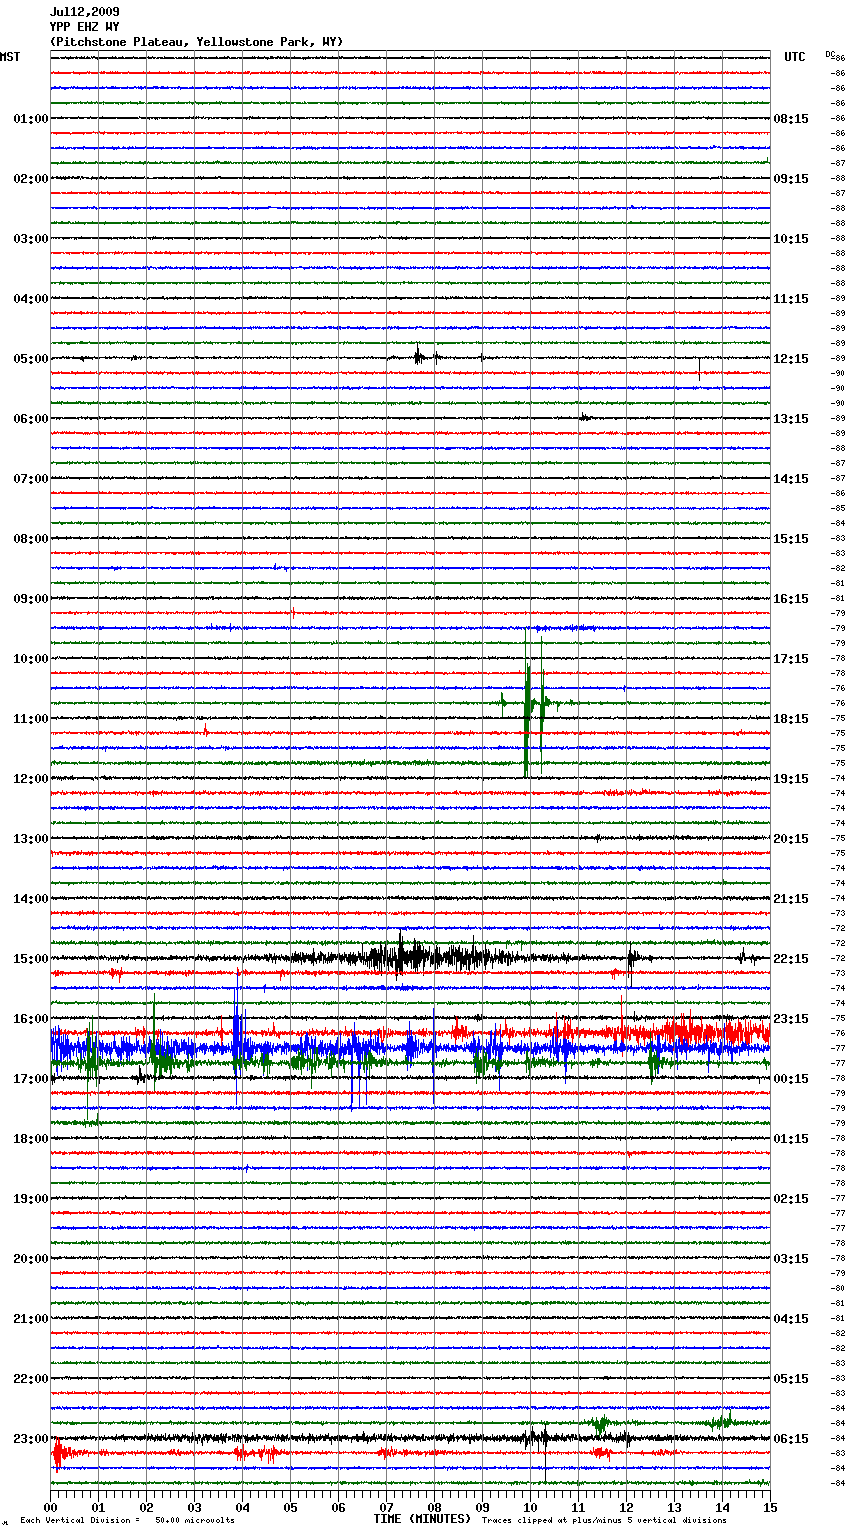The height and width of the screenshot is (1534, 850).
Task: Click minute 01 on the bottom axis
Action: (98, 1507)
